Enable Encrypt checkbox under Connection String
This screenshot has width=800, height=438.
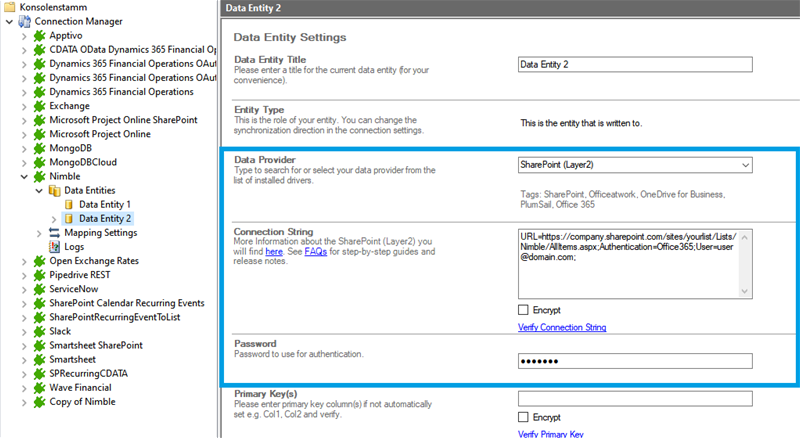524,310
